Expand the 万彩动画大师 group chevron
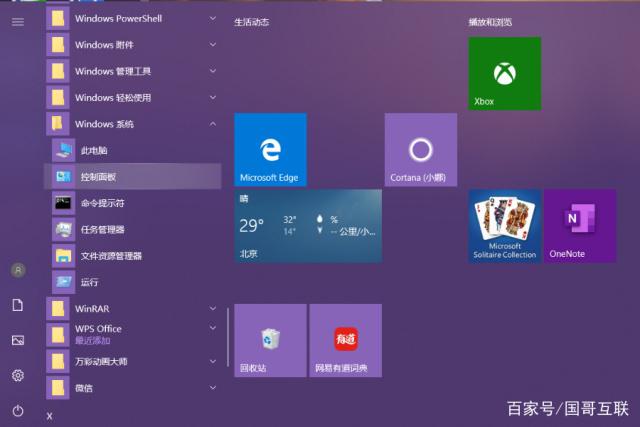This screenshot has height=427, width=640. pos(213,361)
